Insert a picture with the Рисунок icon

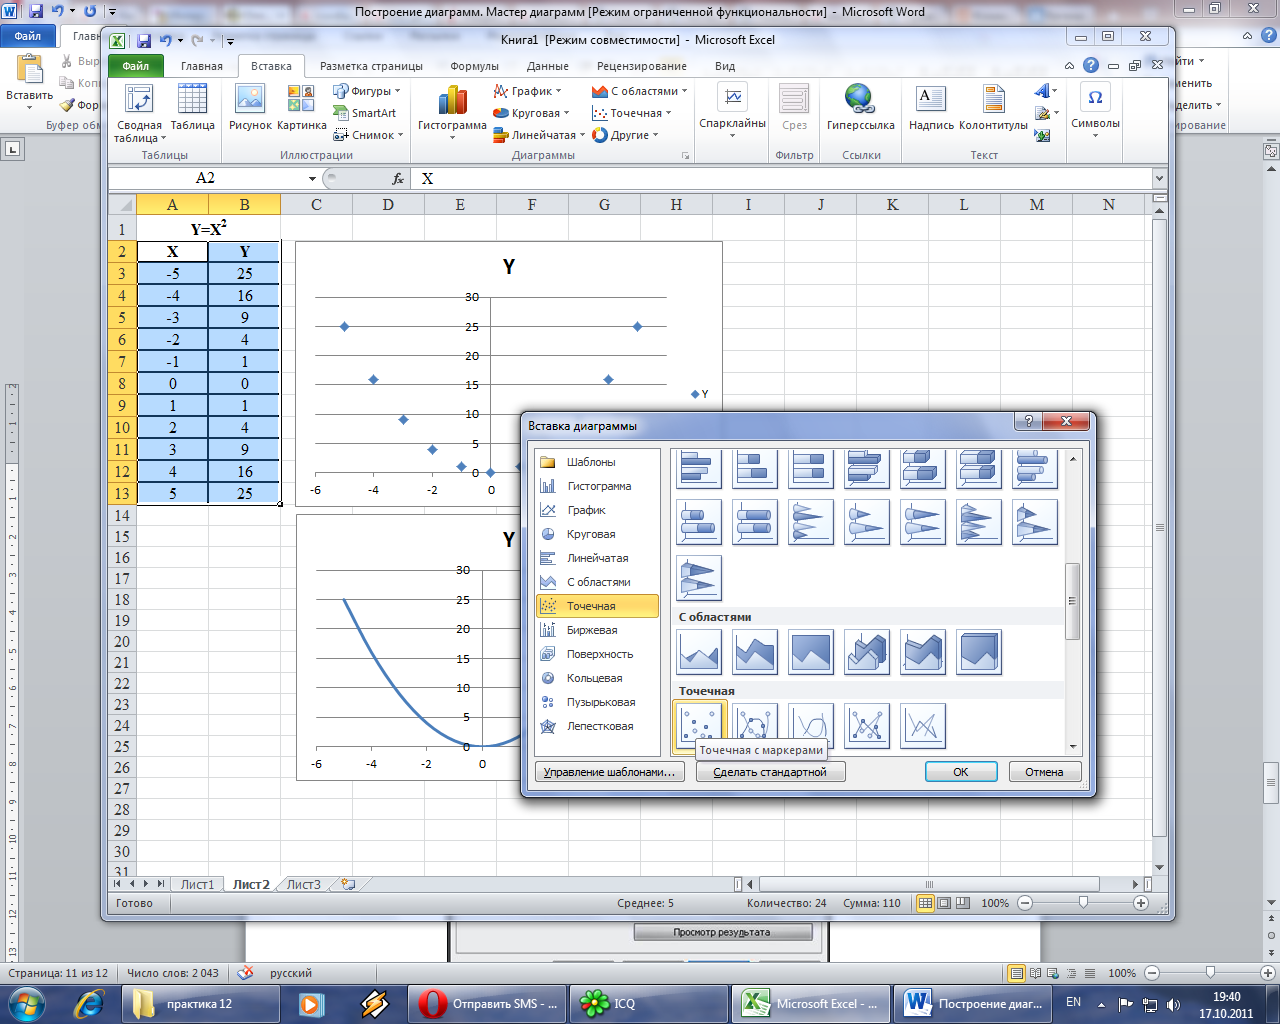(x=250, y=108)
